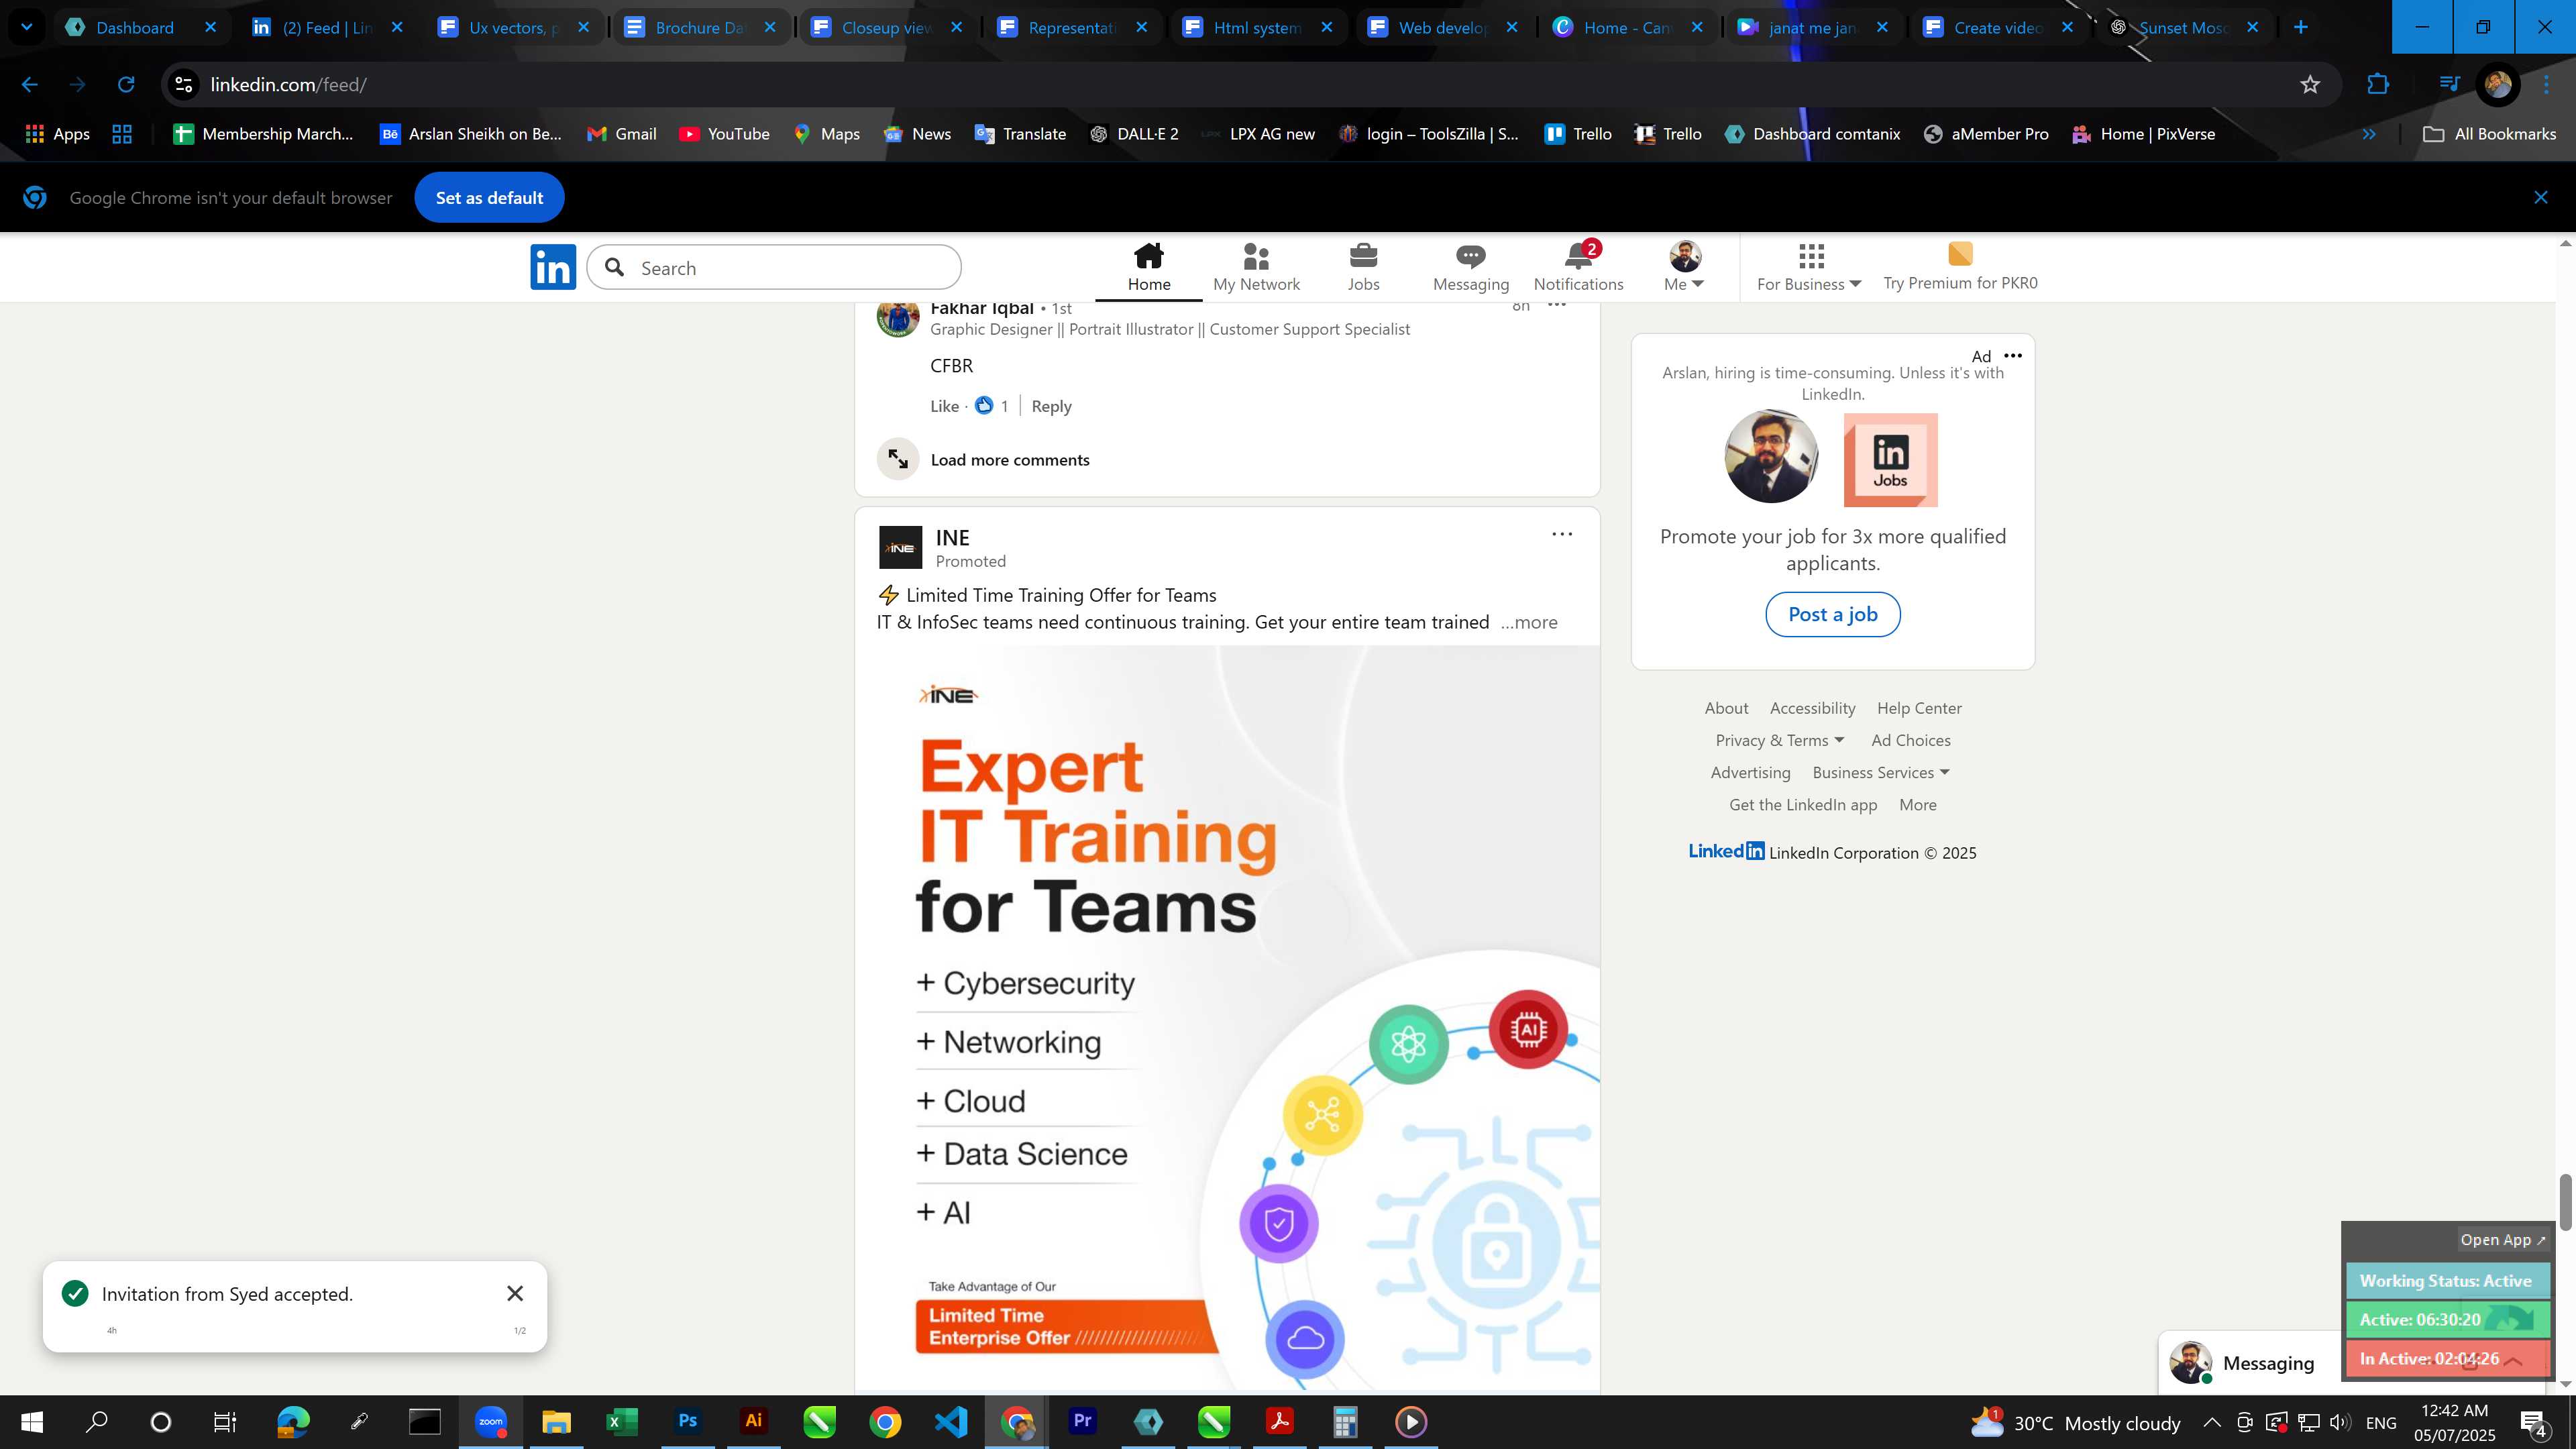The width and height of the screenshot is (2576, 1449).
Task: Show more bookmarks chevron
Action: [x=2368, y=134]
